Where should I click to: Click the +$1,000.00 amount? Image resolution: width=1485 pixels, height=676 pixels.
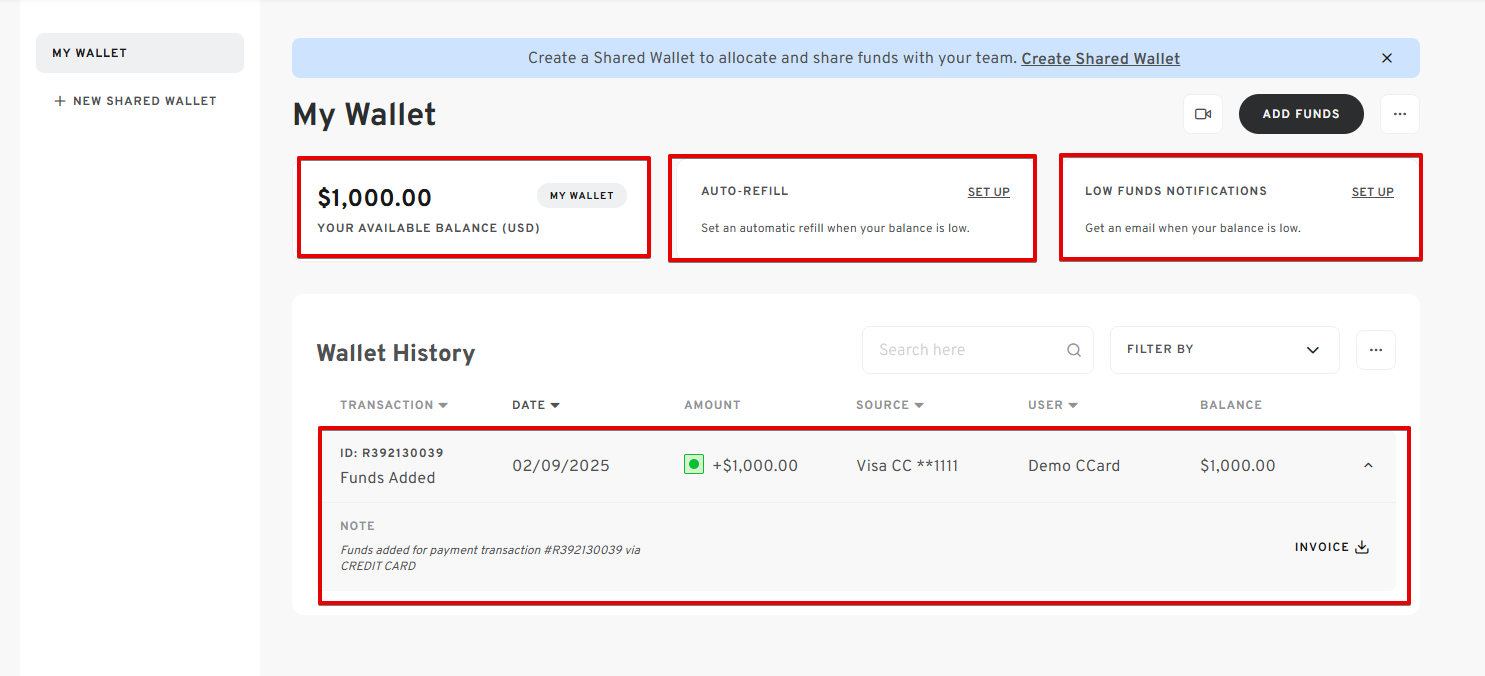click(x=755, y=466)
